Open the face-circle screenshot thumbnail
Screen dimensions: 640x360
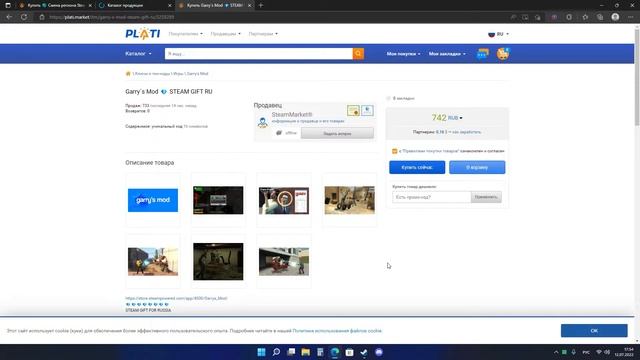tap(284, 200)
